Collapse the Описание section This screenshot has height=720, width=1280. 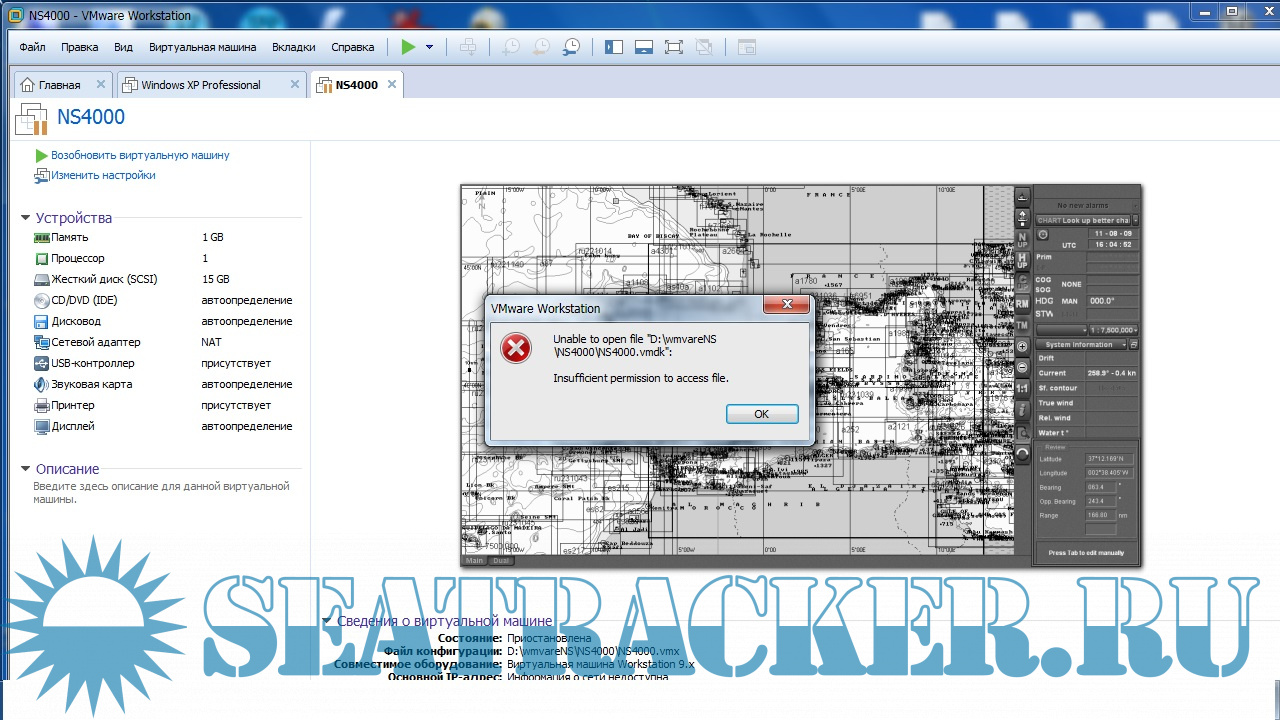[26, 469]
